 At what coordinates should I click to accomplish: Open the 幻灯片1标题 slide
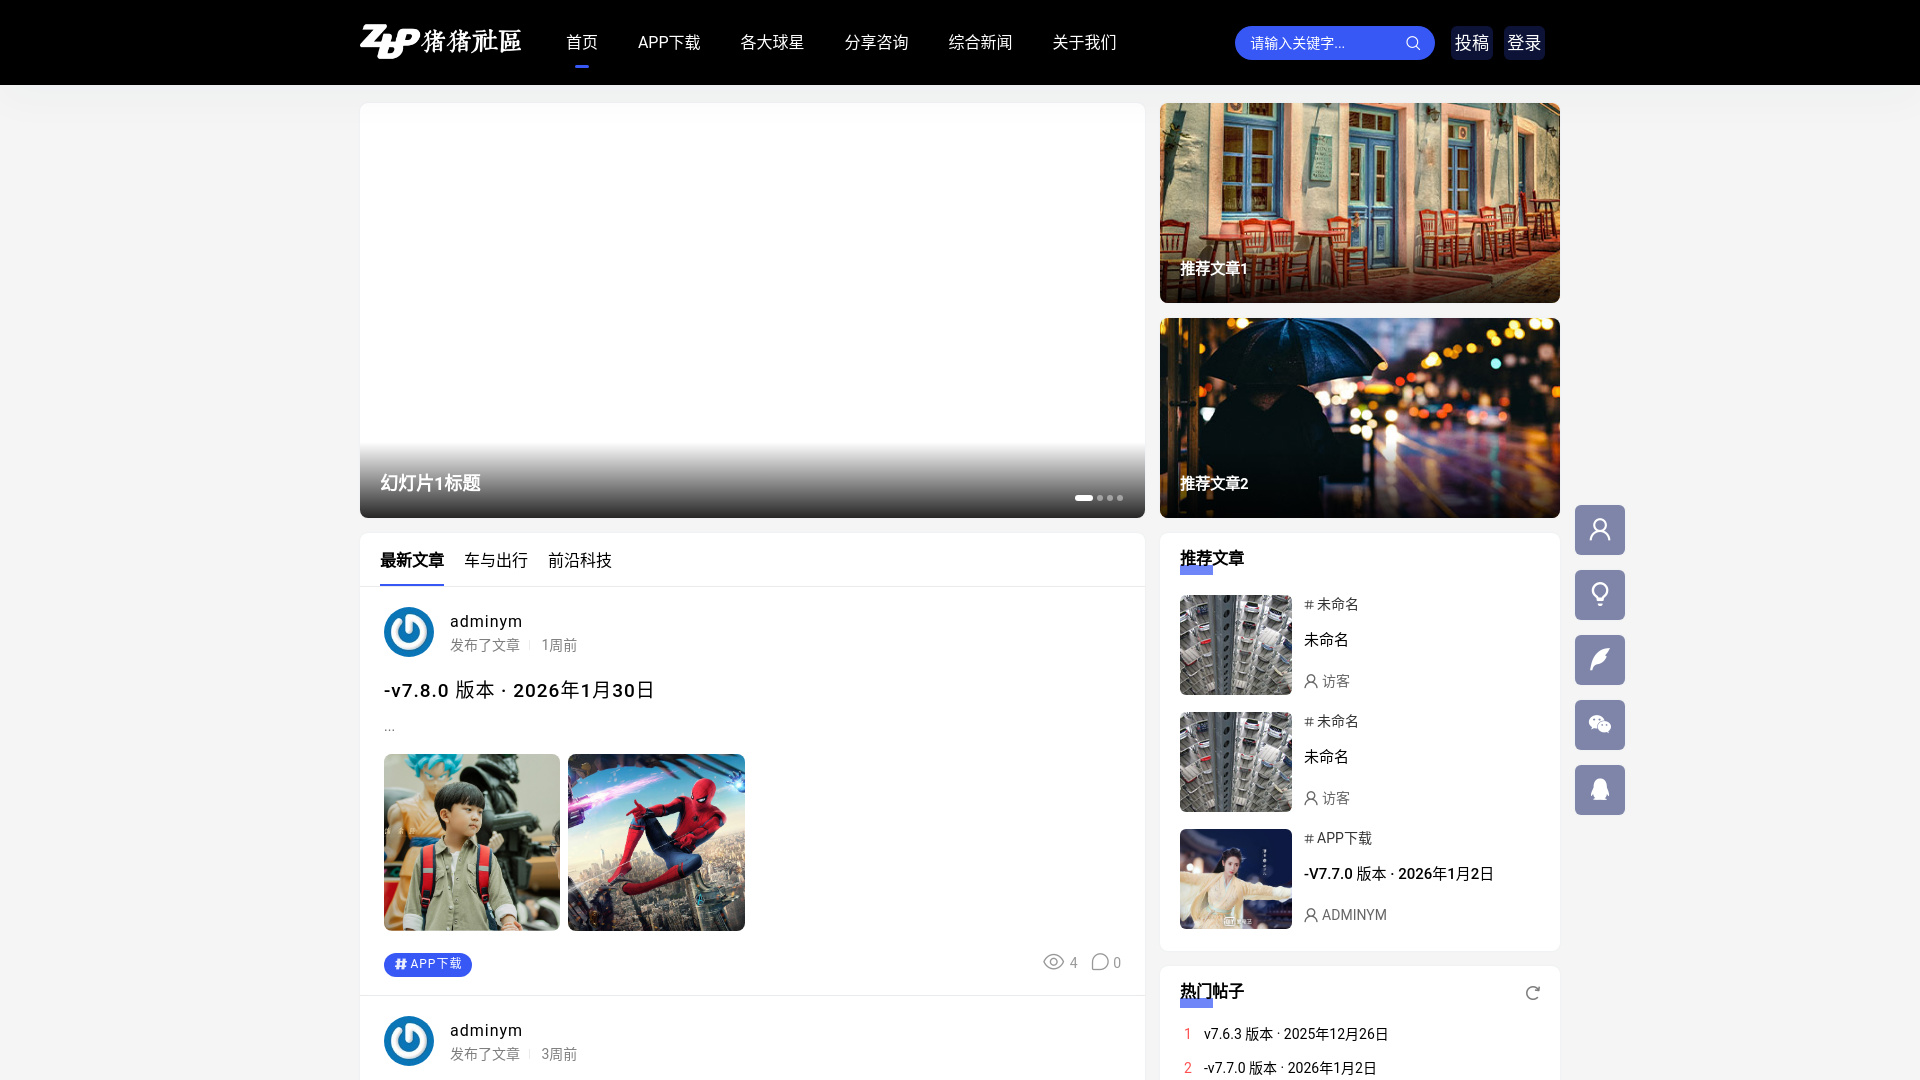coord(752,310)
